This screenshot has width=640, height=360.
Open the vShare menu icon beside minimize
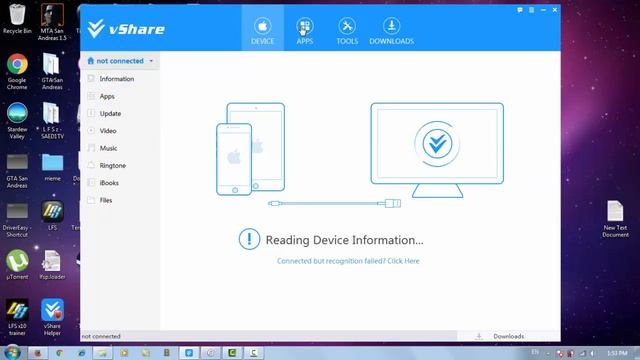[531, 10]
